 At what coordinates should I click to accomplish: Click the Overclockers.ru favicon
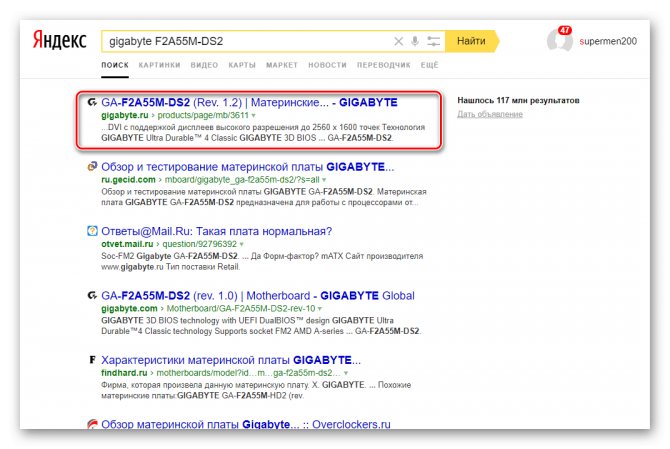(92, 424)
